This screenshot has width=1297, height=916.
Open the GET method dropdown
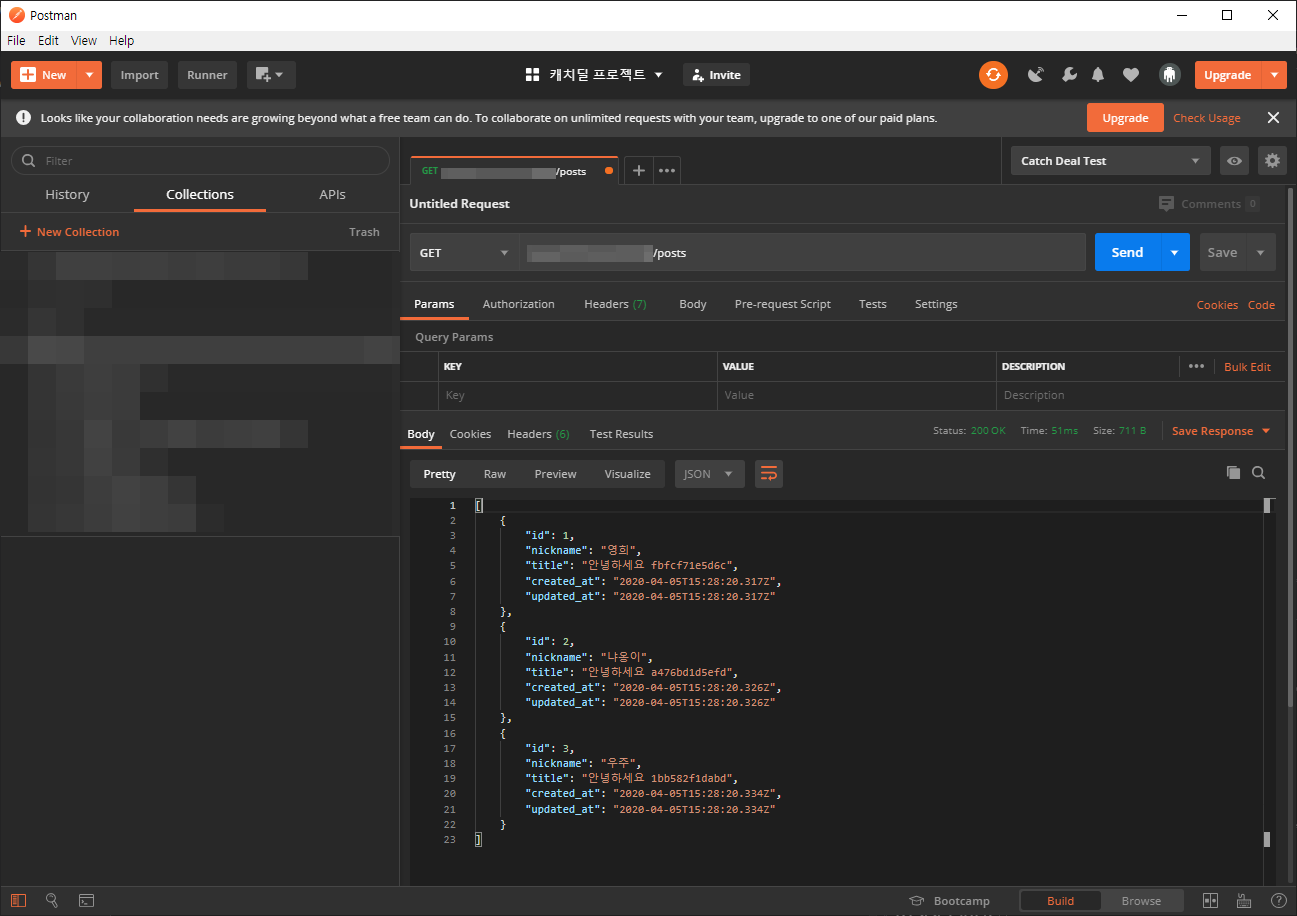coord(464,253)
